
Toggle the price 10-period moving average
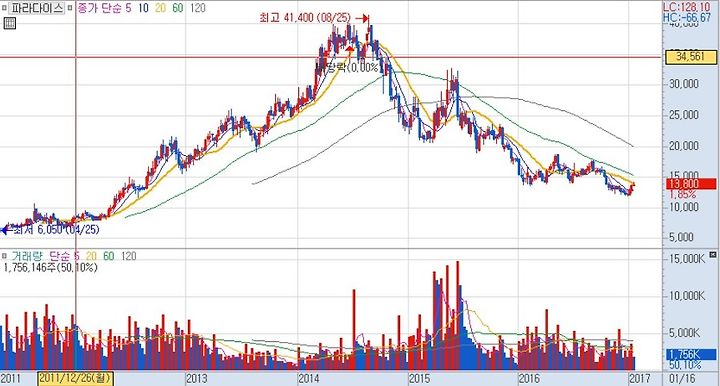tap(143, 8)
